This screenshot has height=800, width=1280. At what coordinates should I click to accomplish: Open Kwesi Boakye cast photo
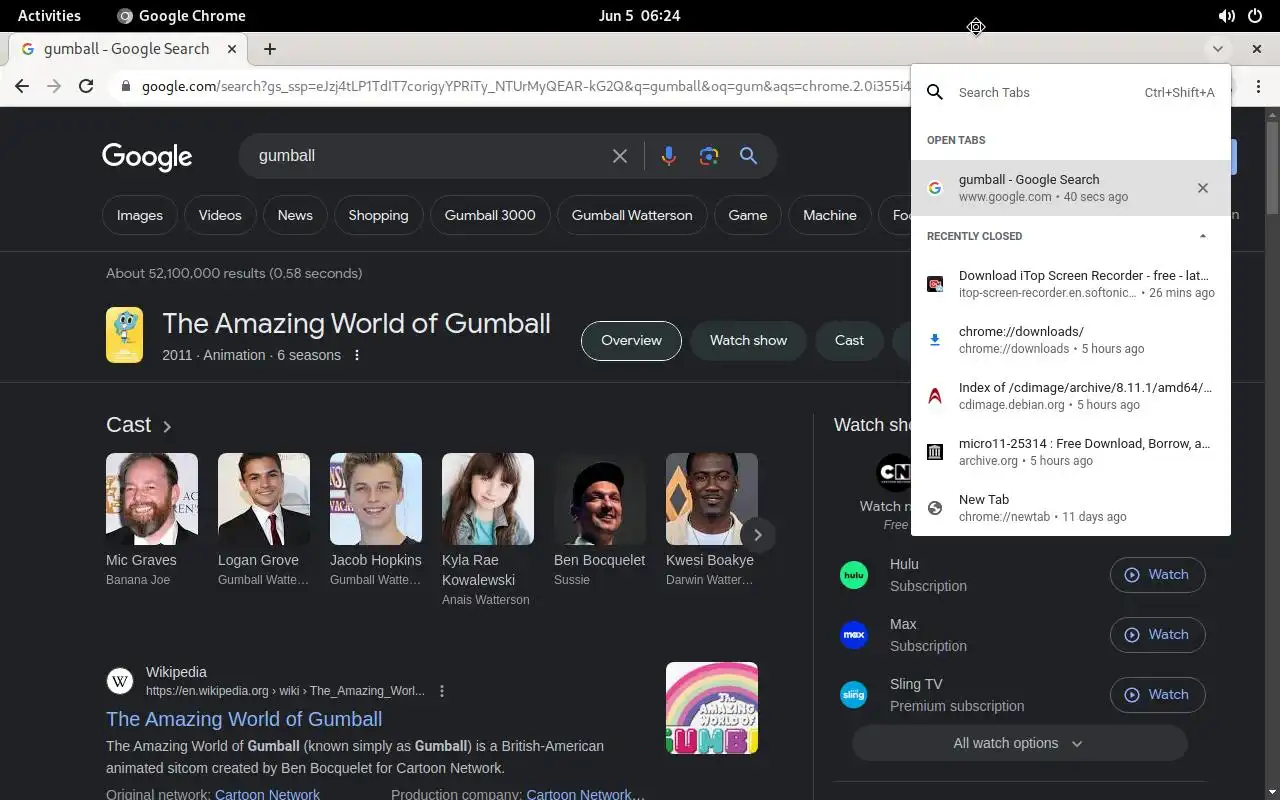point(712,499)
